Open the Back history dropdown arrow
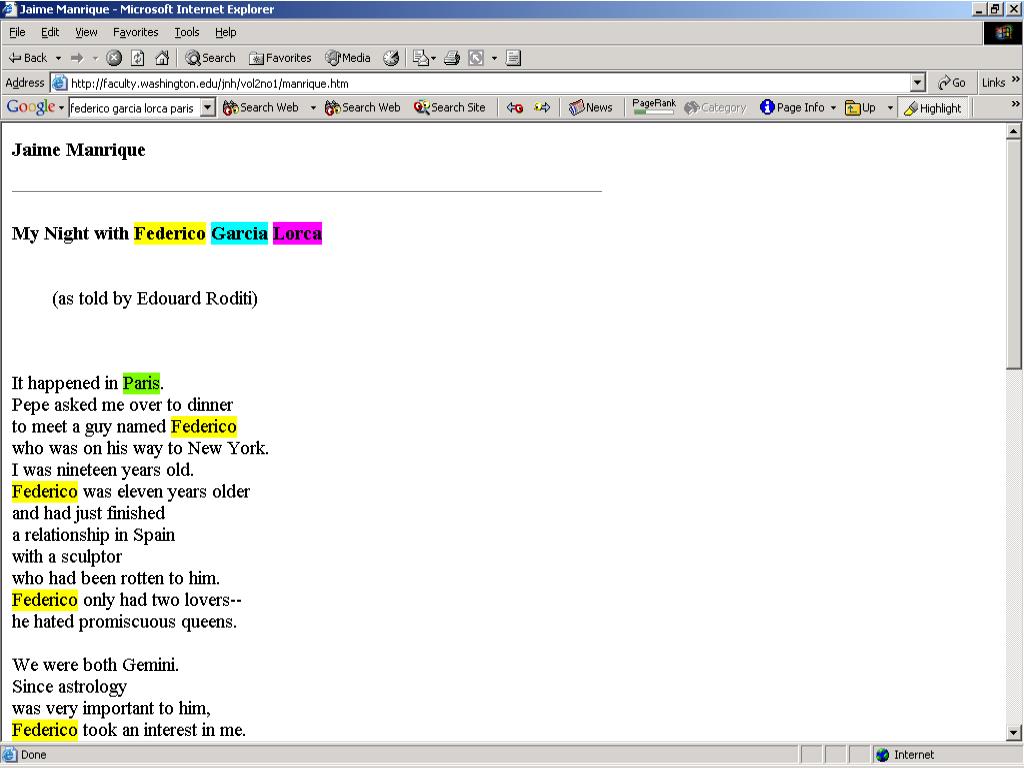1024x768 pixels. [58, 58]
